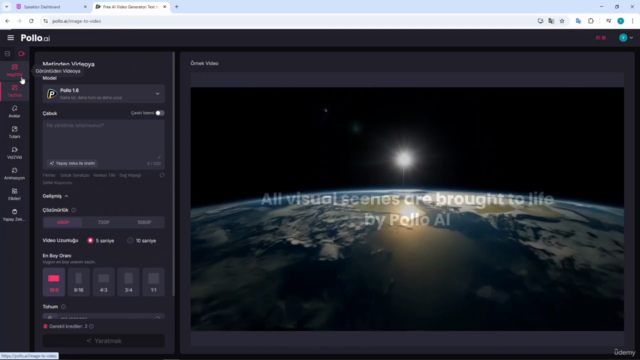Open the Chrome profile avatar

click(620, 21)
